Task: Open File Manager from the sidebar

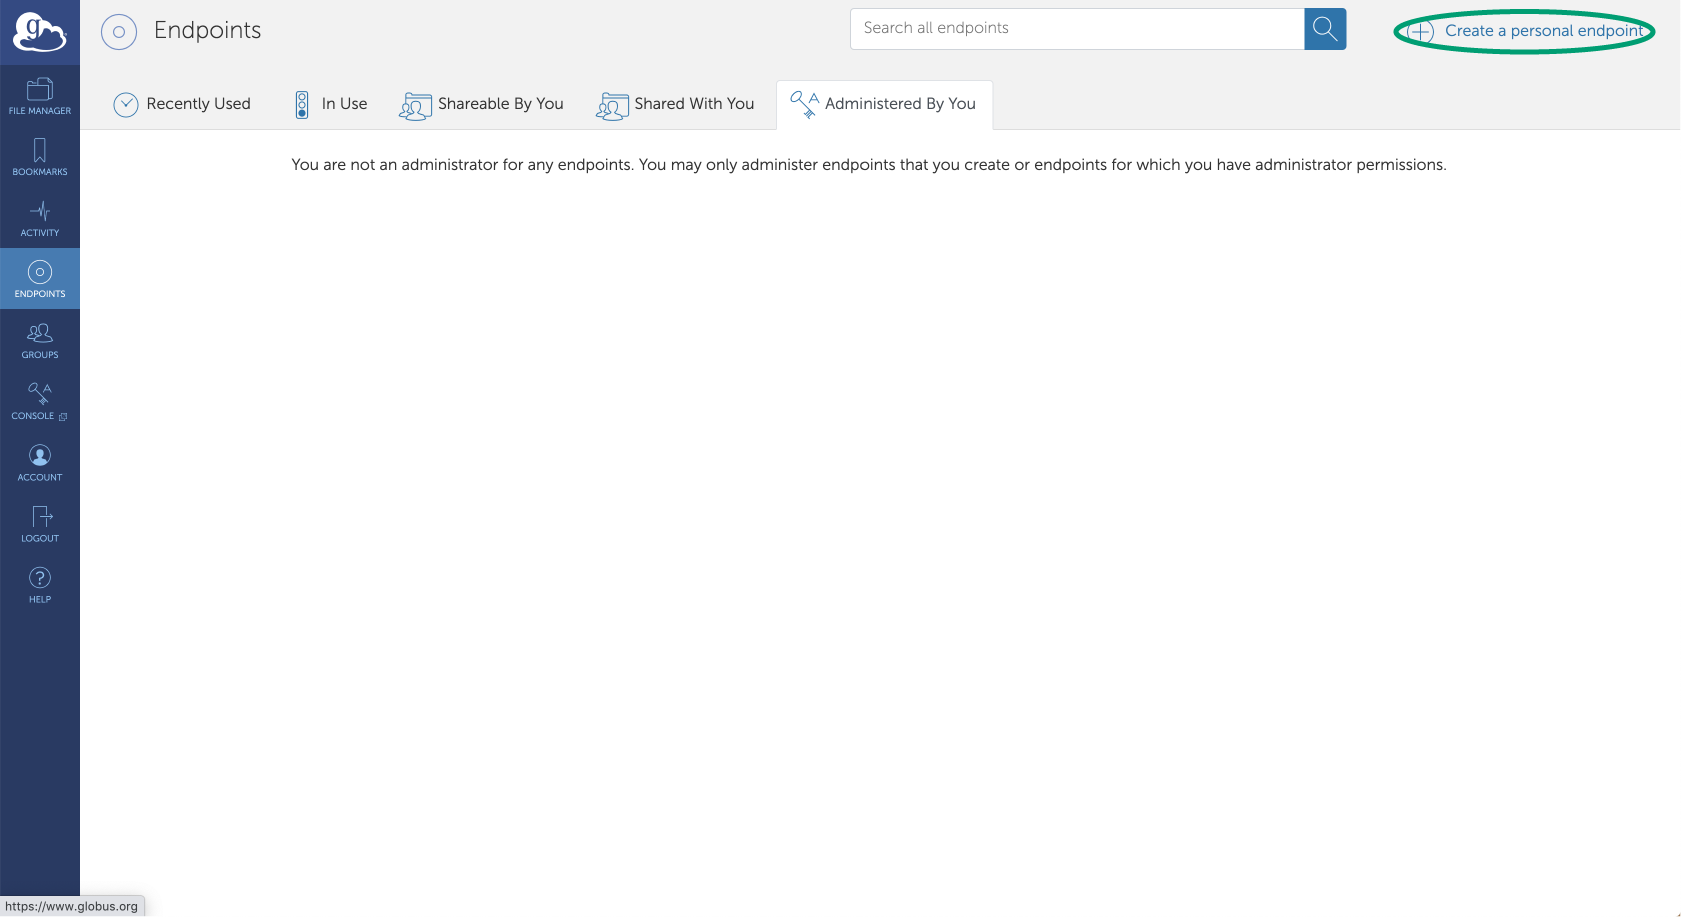Action: coord(40,96)
